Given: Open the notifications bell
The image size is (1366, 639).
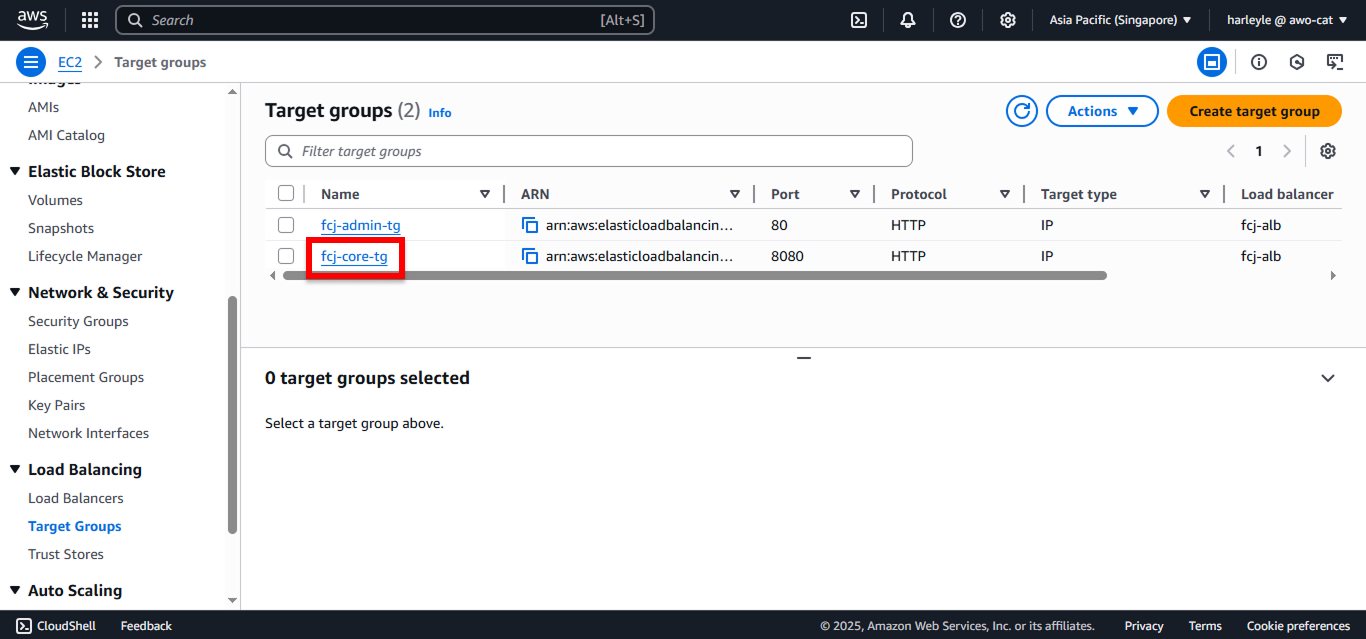Looking at the screenshot, I should pyautogui.click(x=908, y=20).
